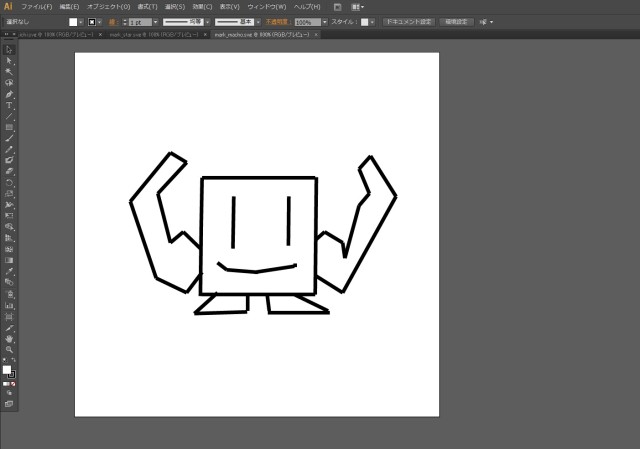
Task: Set the fill to none
Action: click(13, 384)
